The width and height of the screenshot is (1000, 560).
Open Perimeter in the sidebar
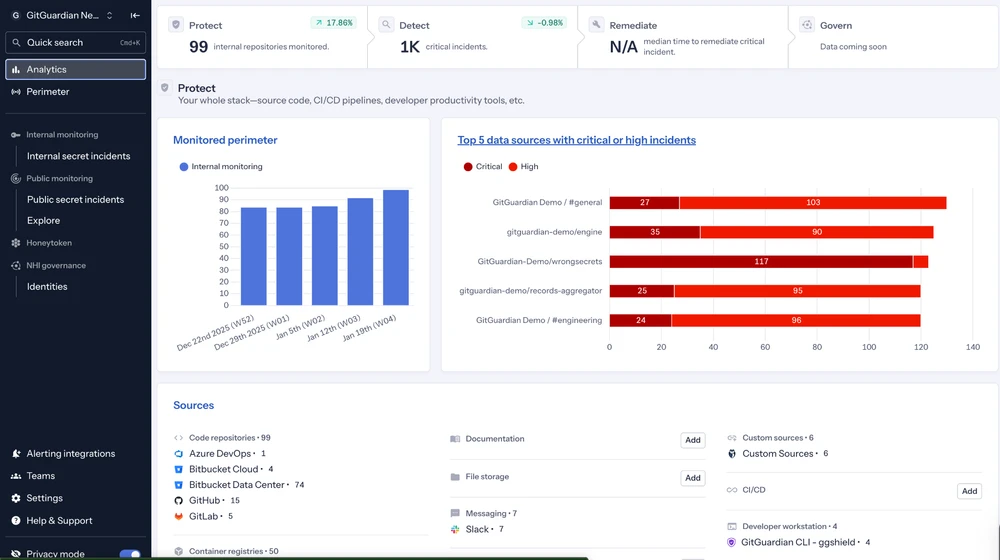[48, 92]
